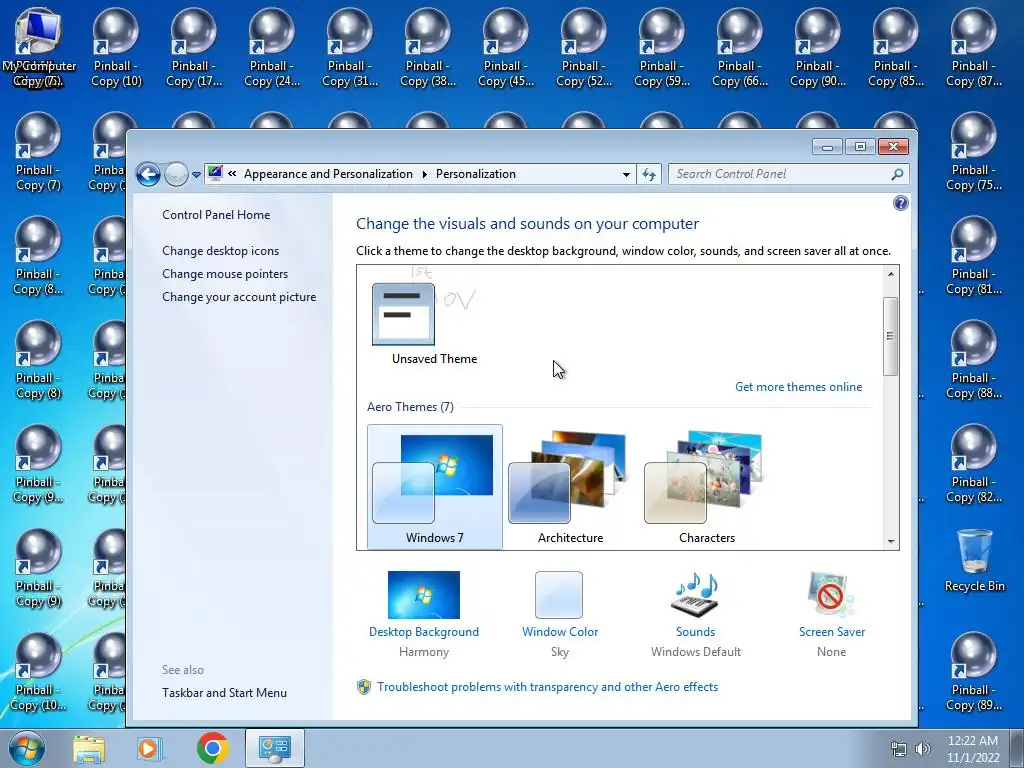Click theme list scroll up arrow
The width and height of the screenshot is (1024, 768).
pyautogui.click(x=891, y=274)
